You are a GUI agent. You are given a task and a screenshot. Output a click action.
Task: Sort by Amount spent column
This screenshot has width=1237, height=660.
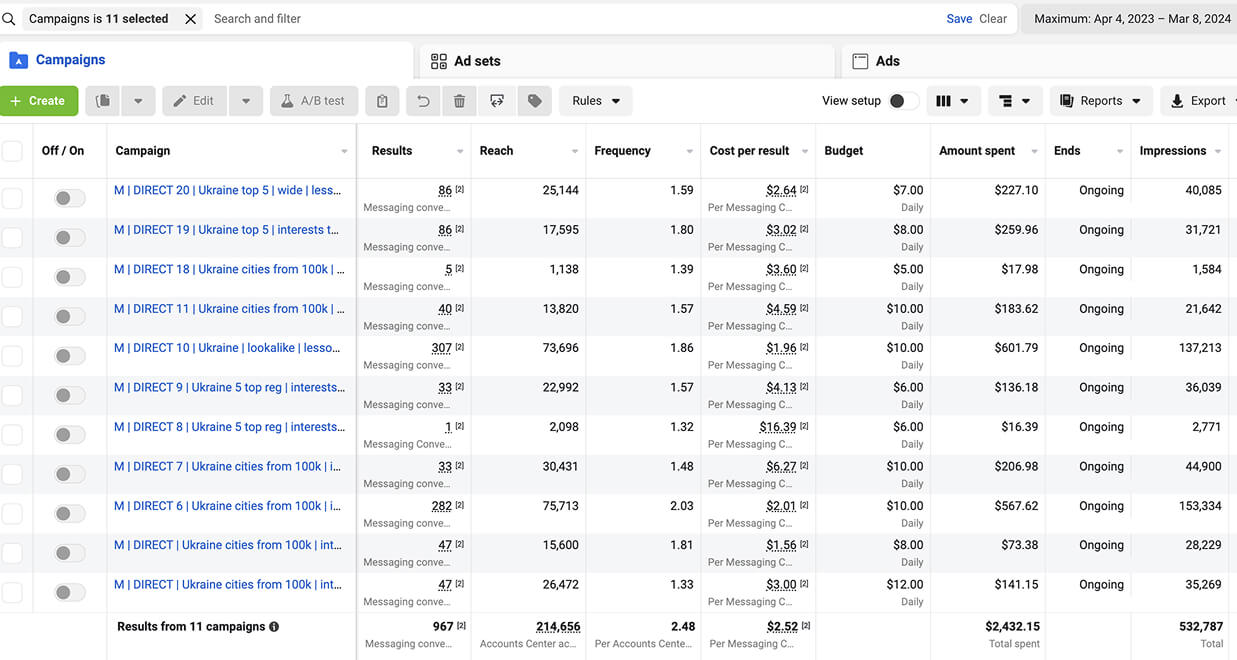coord(977,151)
